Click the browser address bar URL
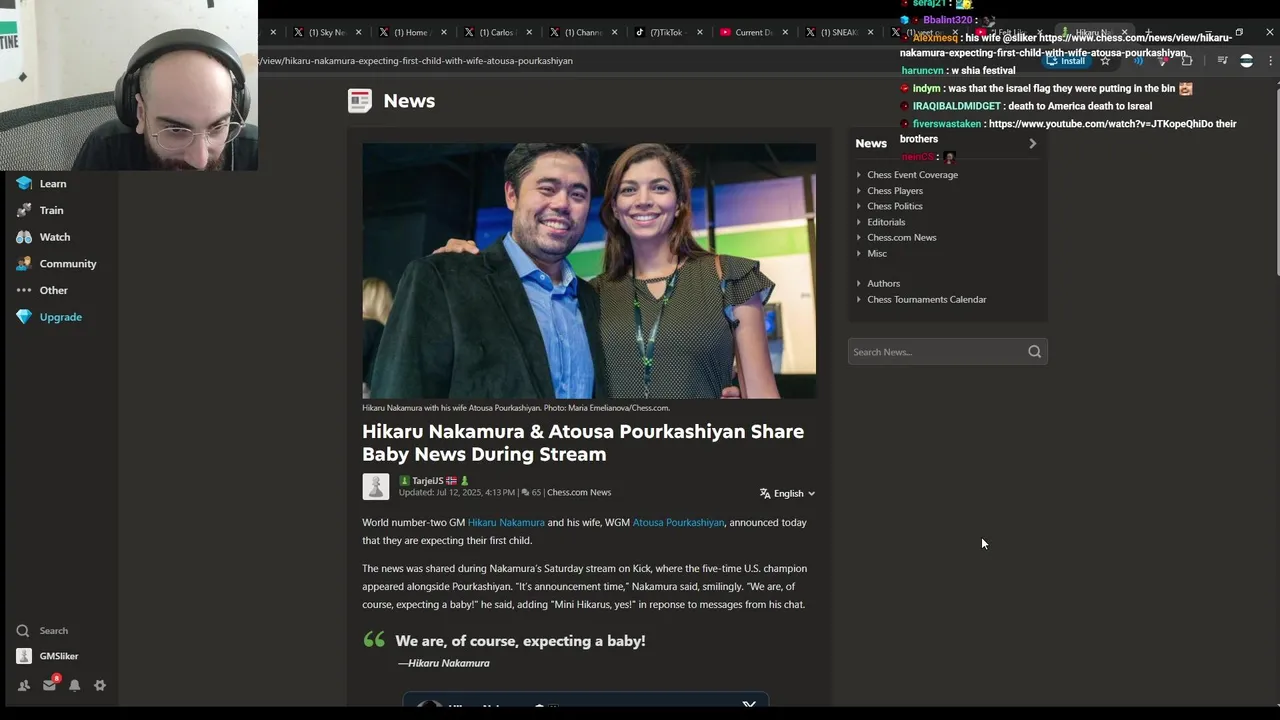Image resolution: width=1280 pixels, height=720 pixels. (416, 61)
